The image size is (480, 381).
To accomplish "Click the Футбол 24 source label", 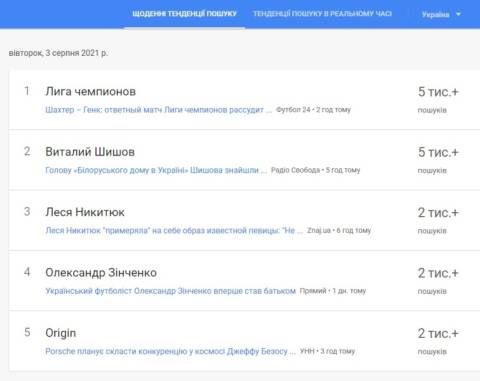I will [293, 110].
